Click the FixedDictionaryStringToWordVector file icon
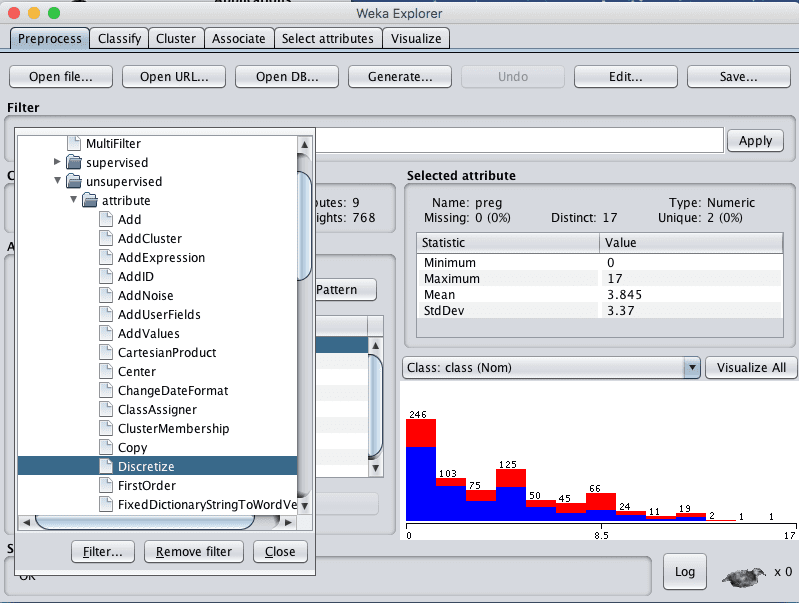799x603 pixels. click(x=106, y=504)
